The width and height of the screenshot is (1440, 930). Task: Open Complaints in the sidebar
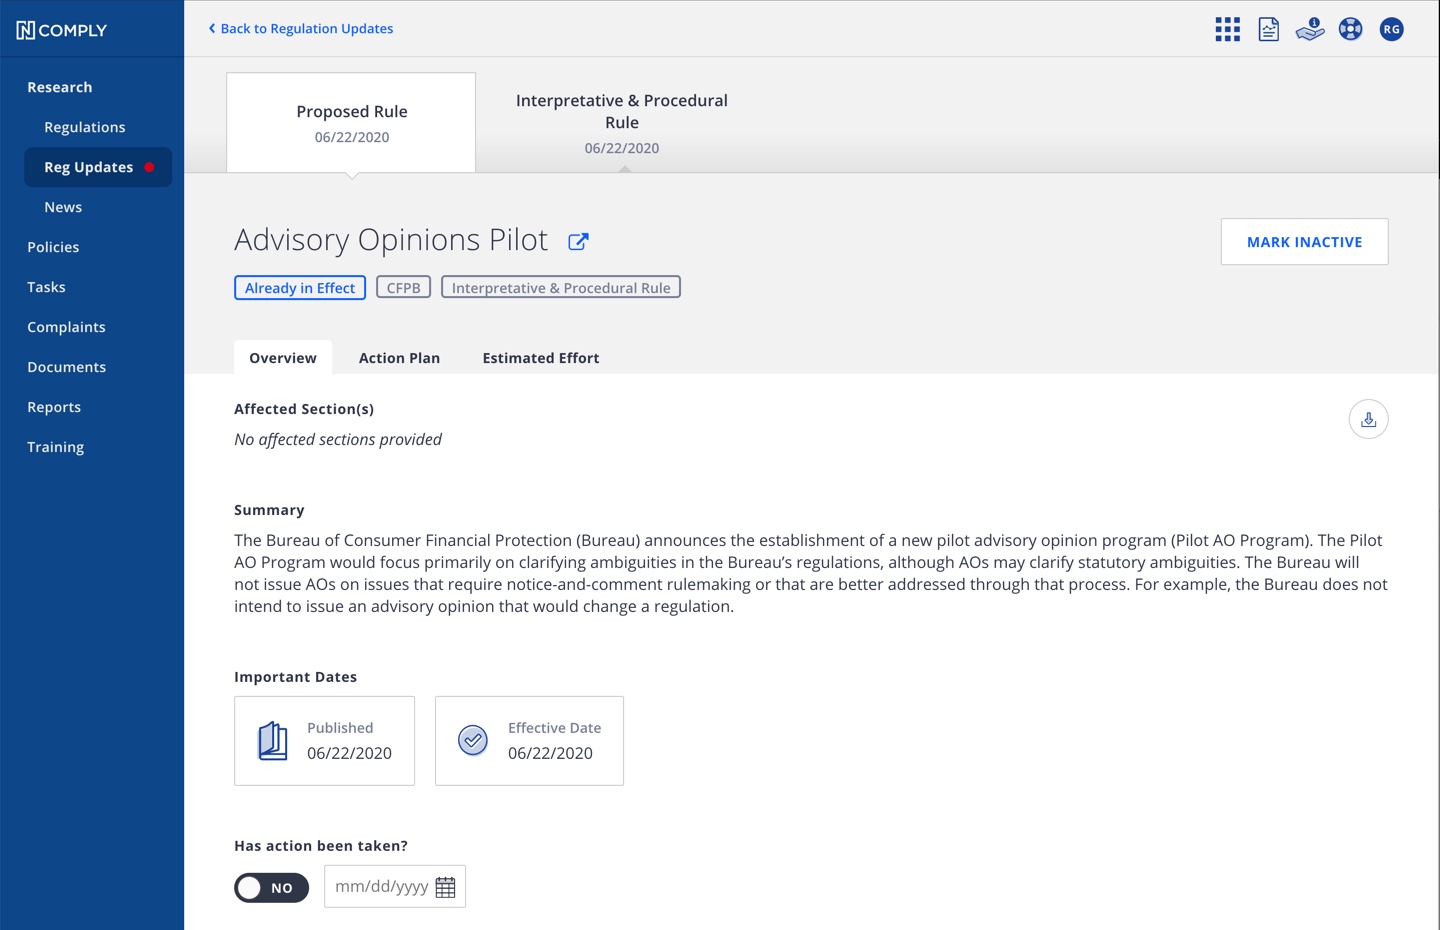[66, 327]
